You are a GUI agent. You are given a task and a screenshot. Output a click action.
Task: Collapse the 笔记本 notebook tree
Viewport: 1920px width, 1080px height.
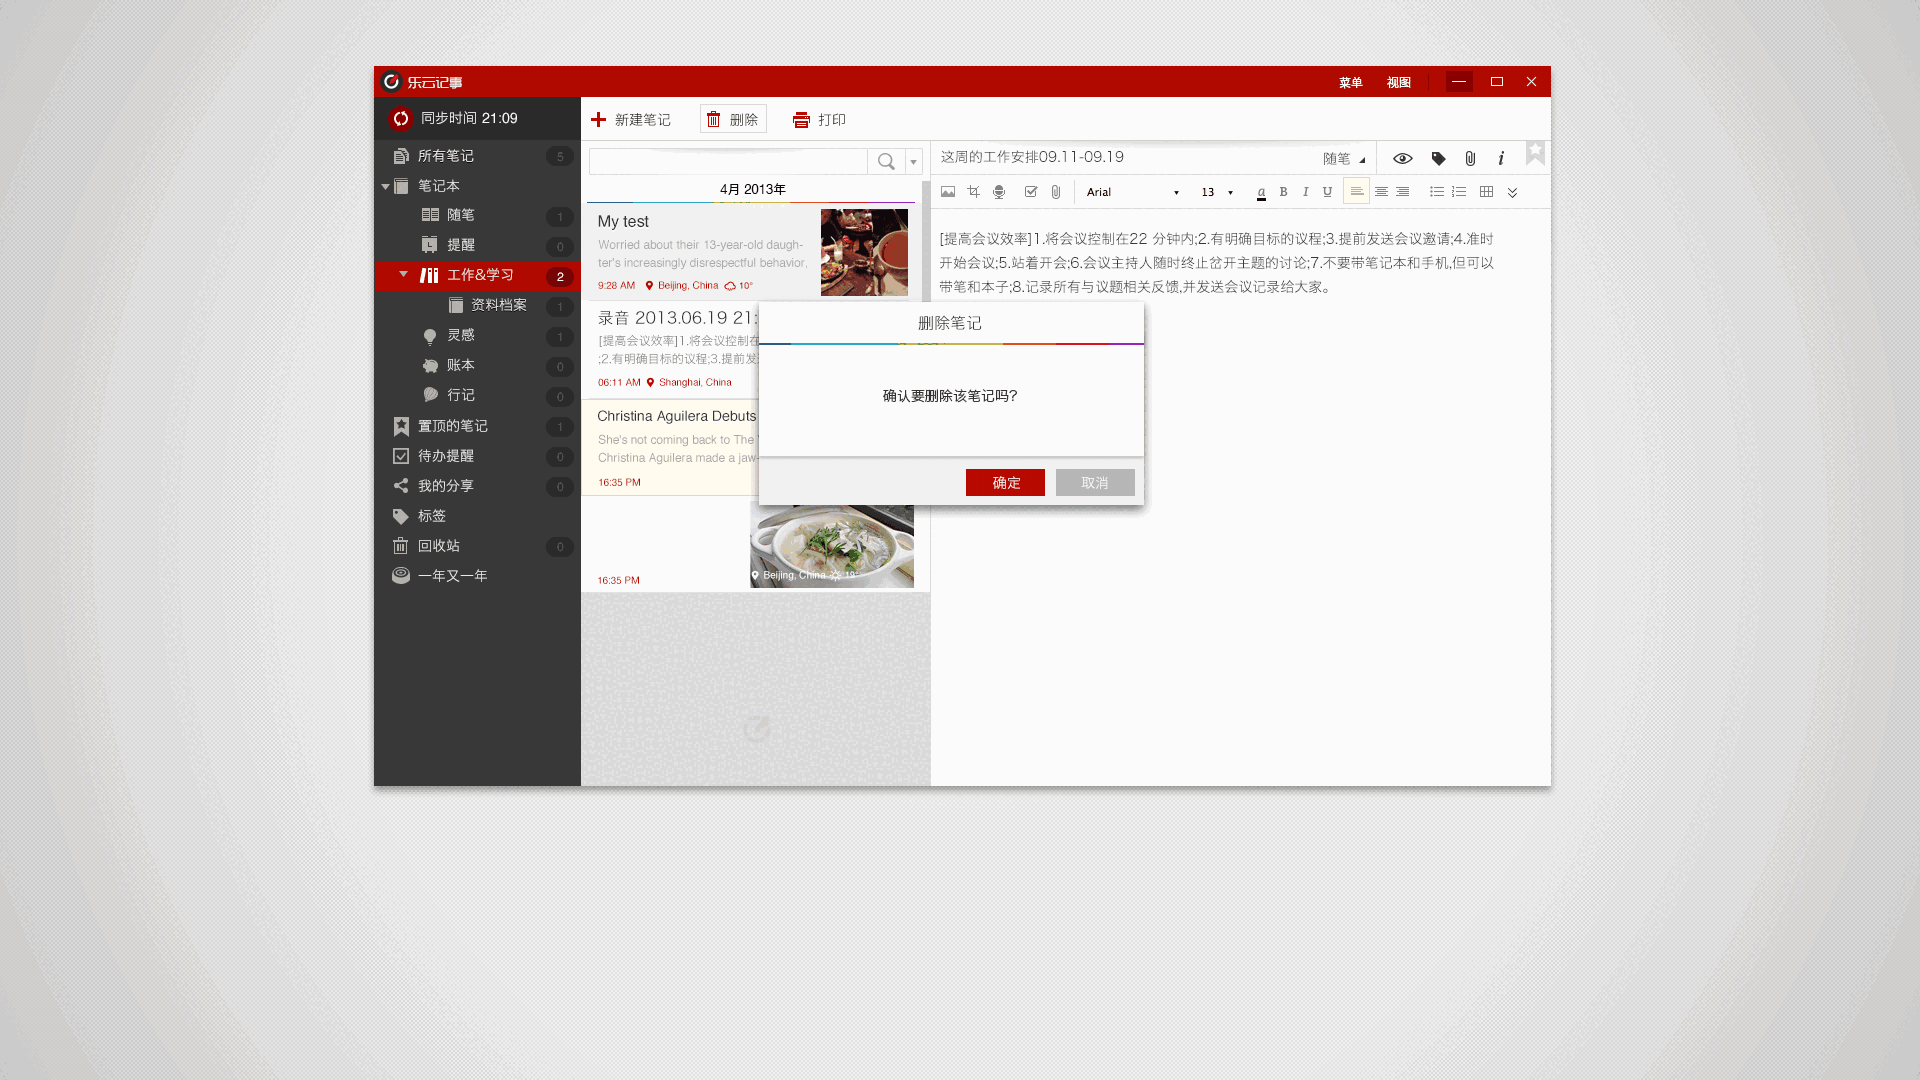coord(386,187)
